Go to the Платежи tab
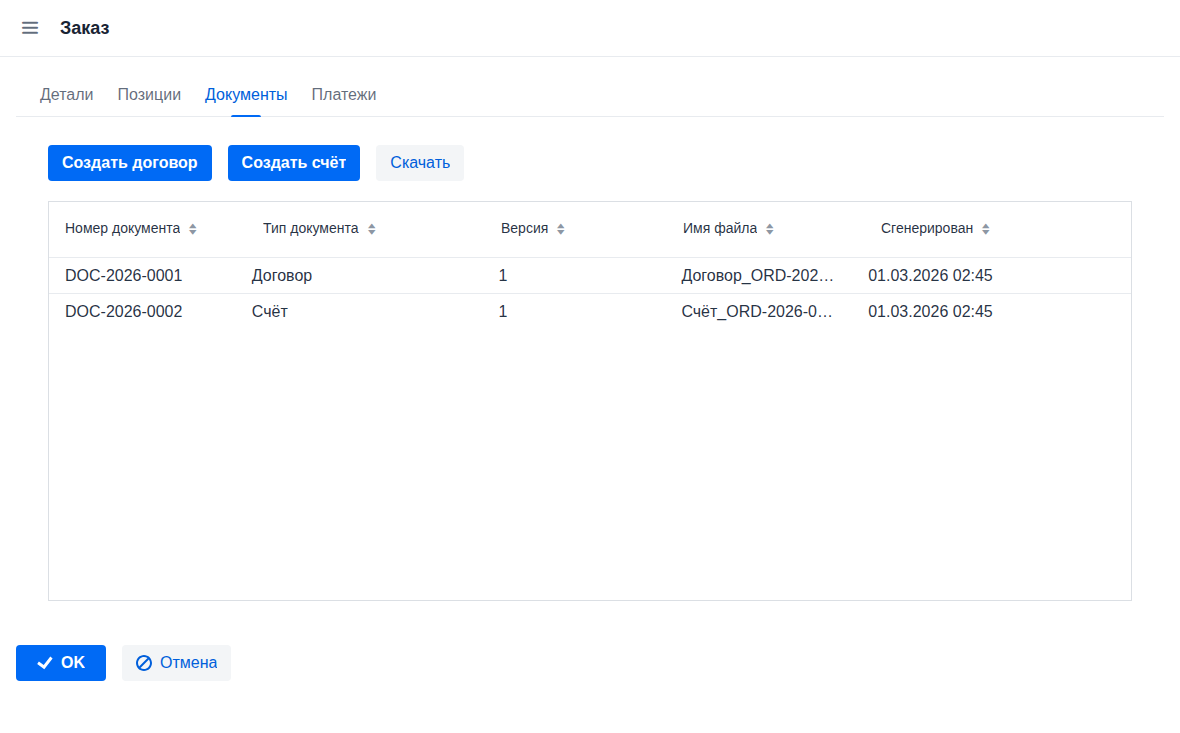This screenshot has width=1180, height=733. pos(343,95)
